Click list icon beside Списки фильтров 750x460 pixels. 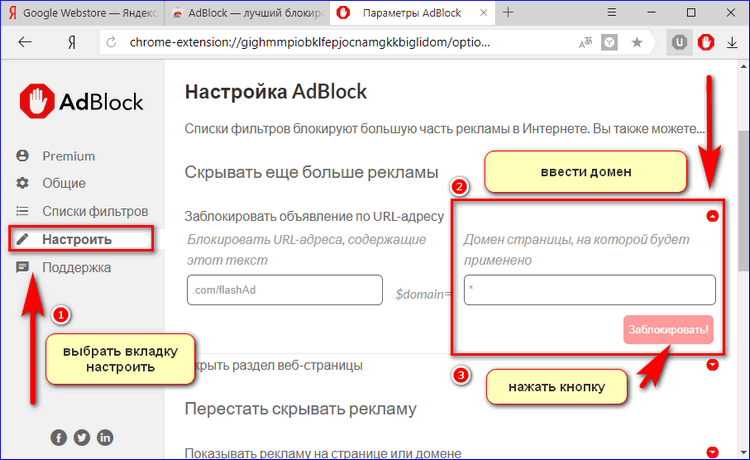tap(22, 211)
